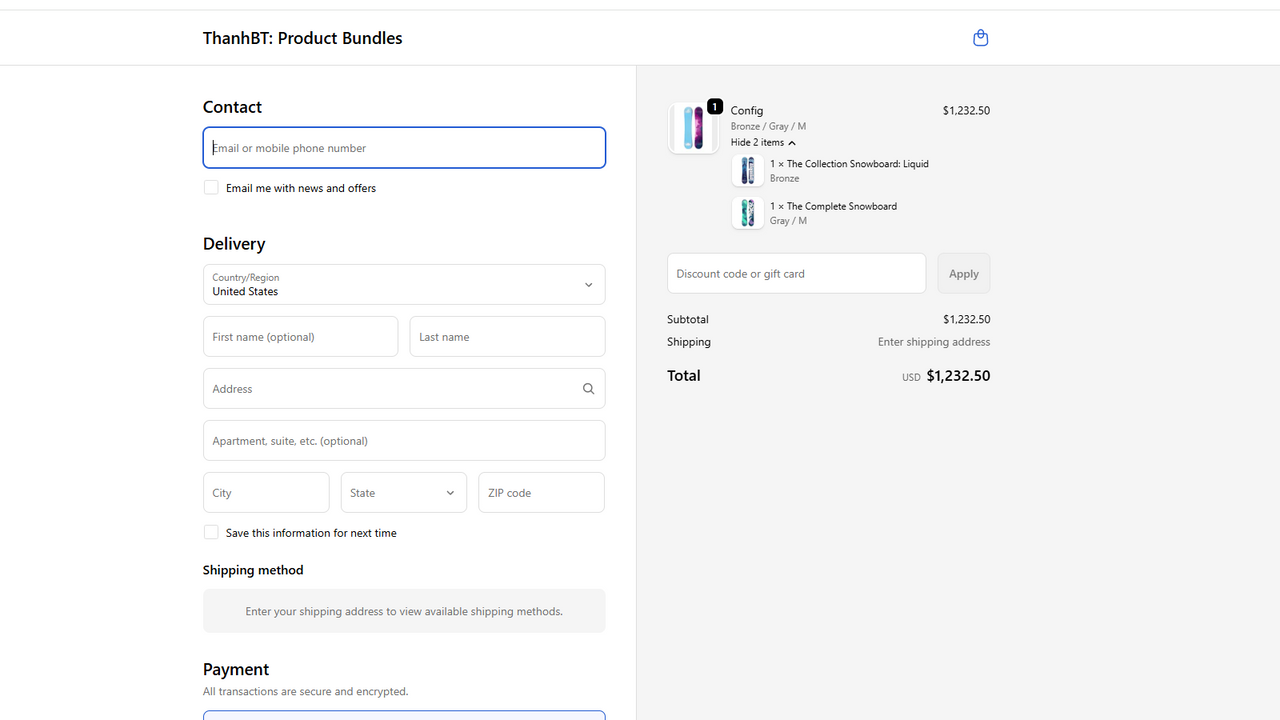
Task: Click the Country/Region chevron arrow
Action: 588,285
